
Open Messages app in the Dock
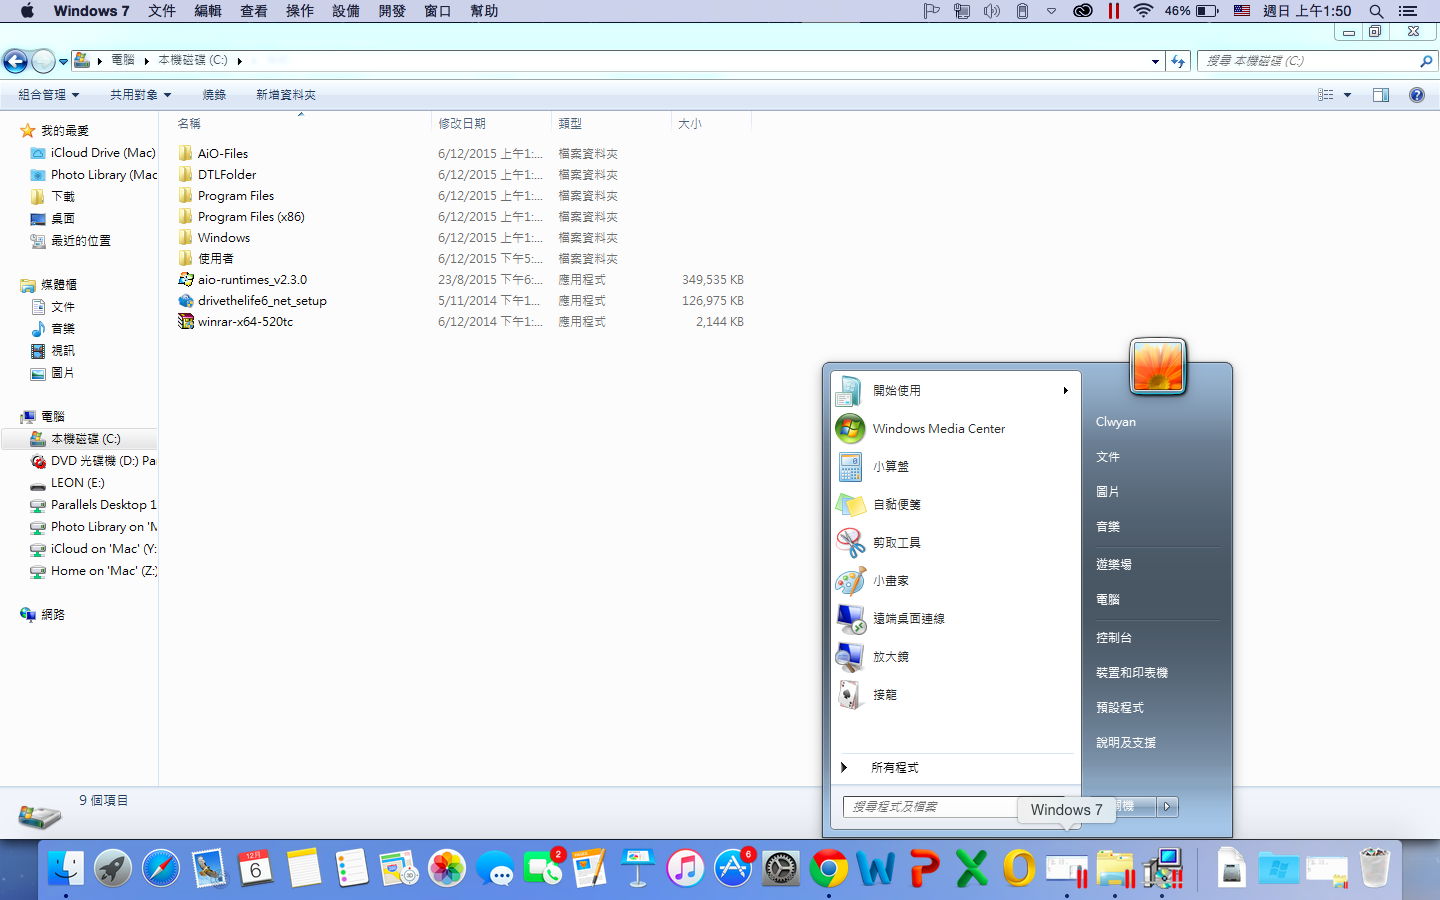pyautogui.click(x=495, y=868)
